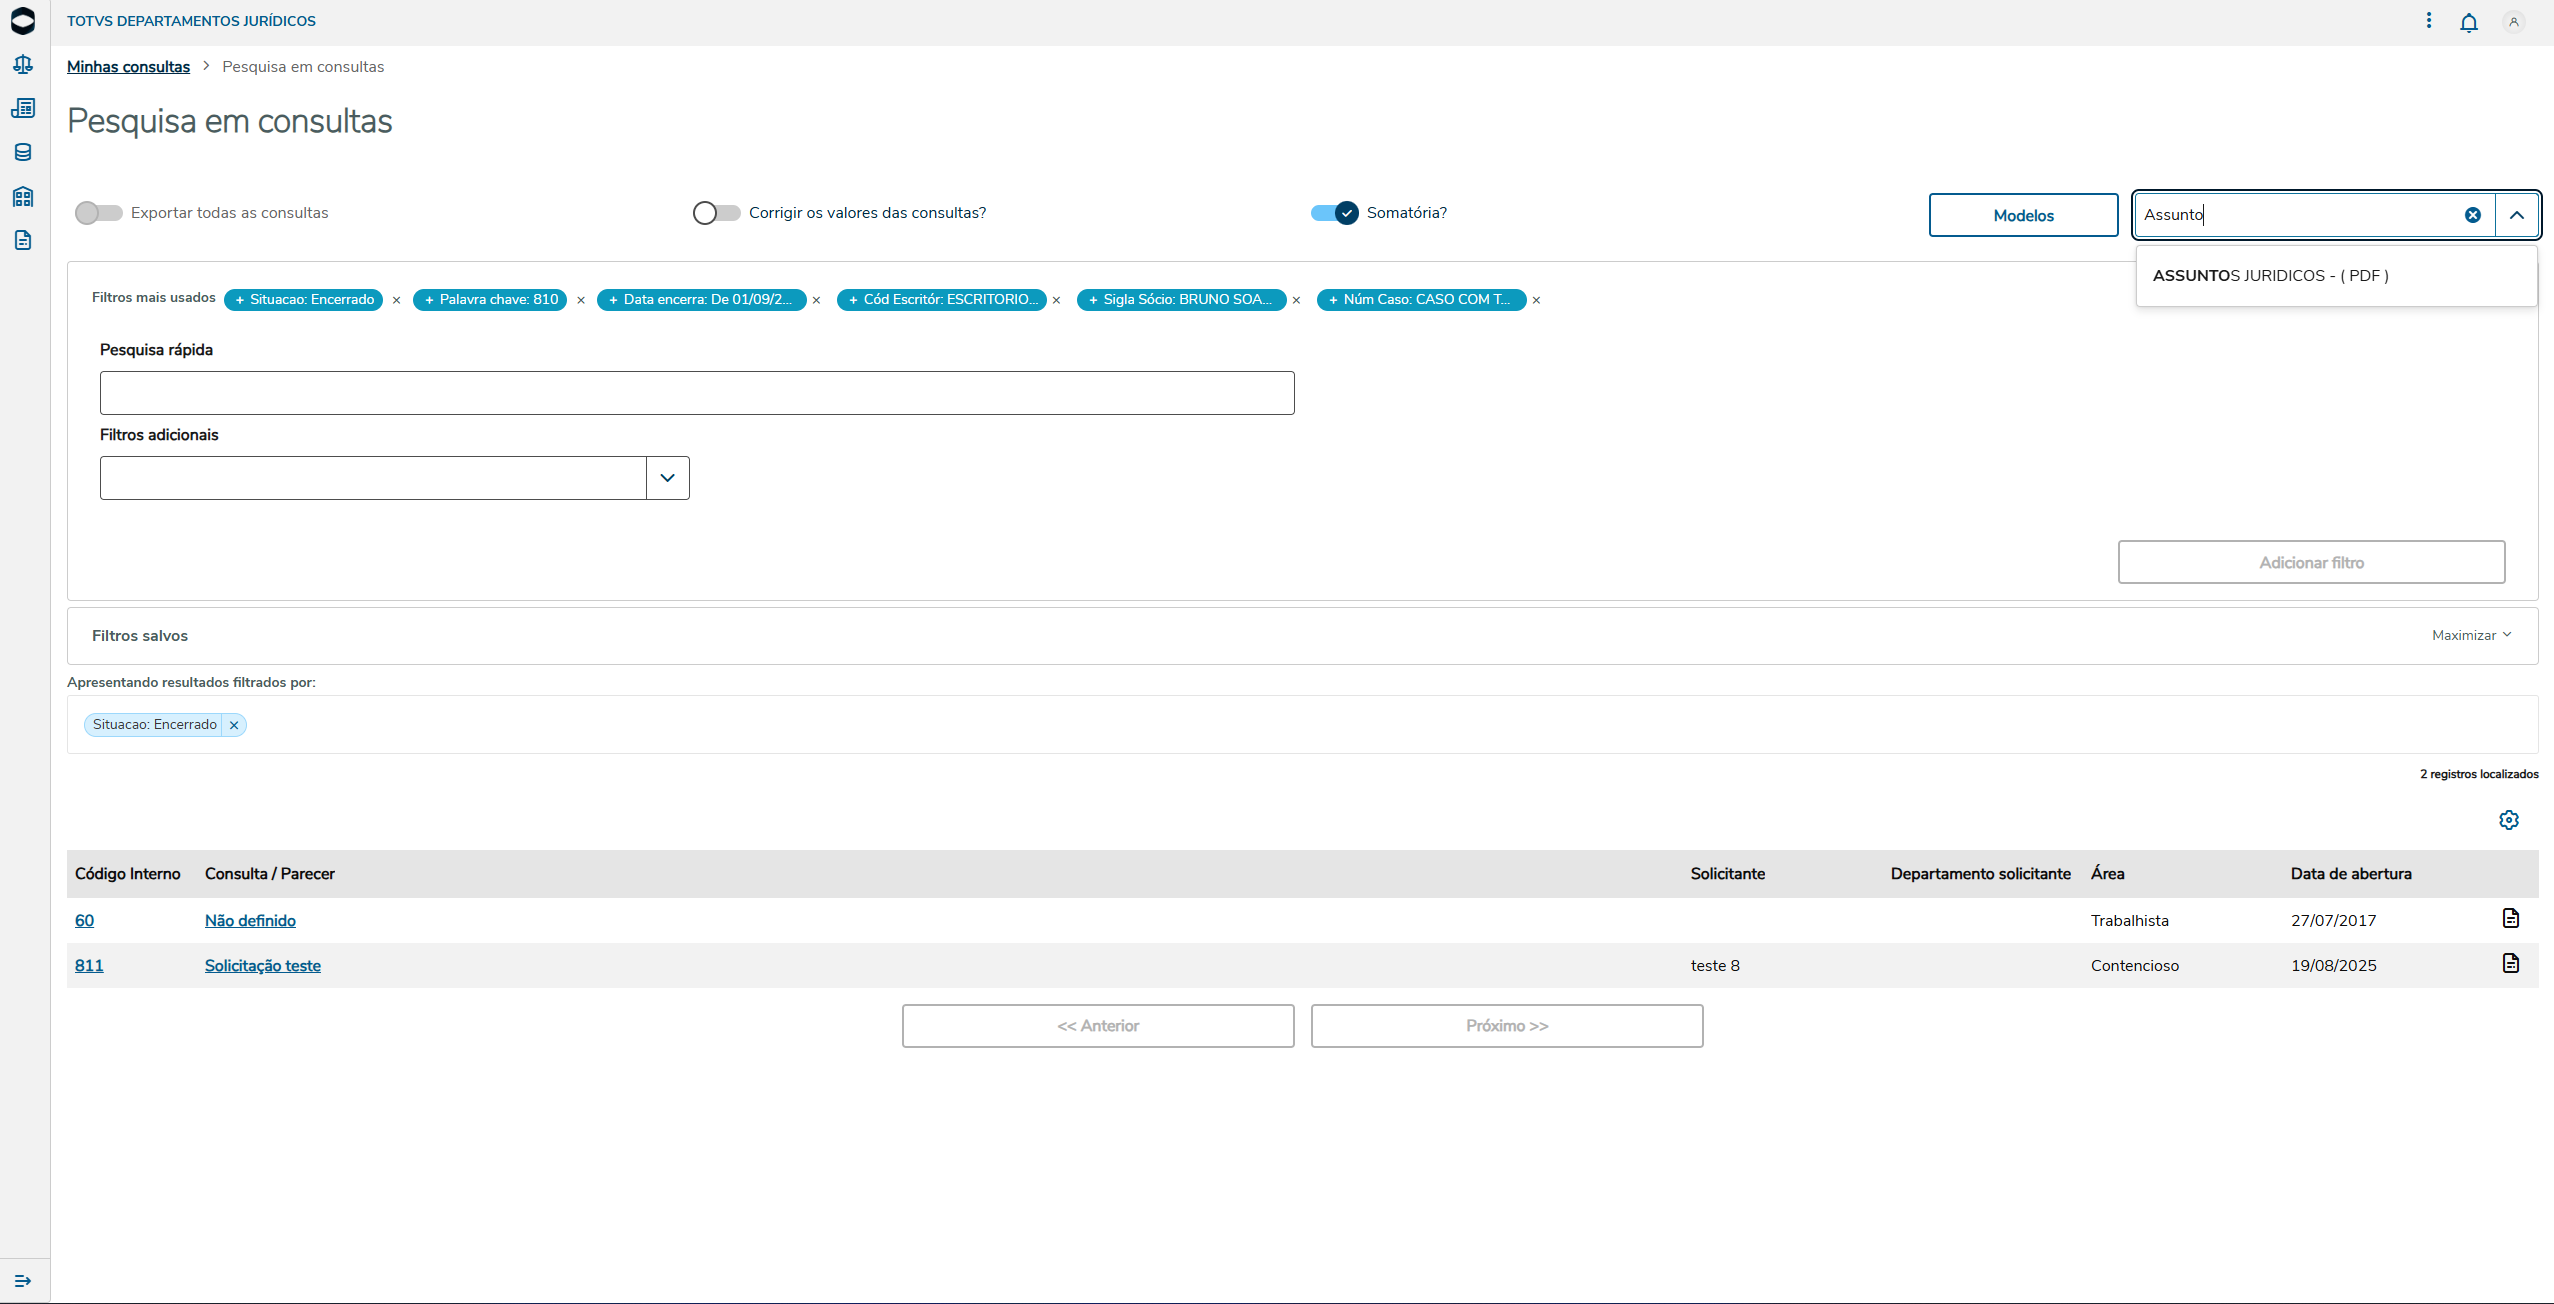Collapse the Assunto combo box chevron

tap(2516, 215)
